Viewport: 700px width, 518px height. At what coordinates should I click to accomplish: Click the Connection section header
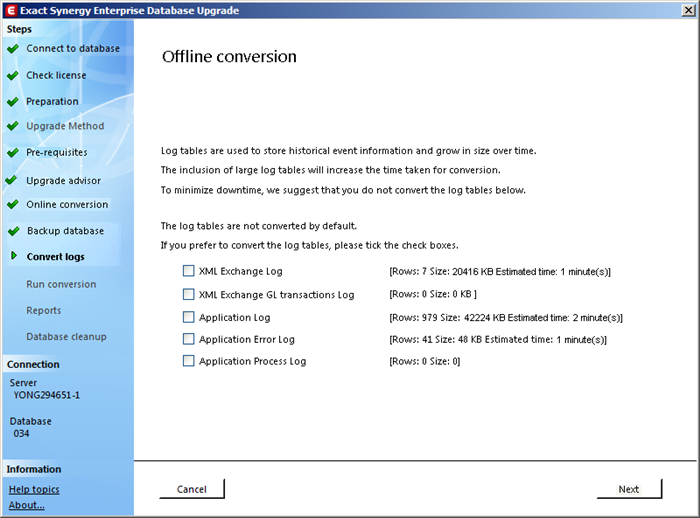[x=33, y=364]
